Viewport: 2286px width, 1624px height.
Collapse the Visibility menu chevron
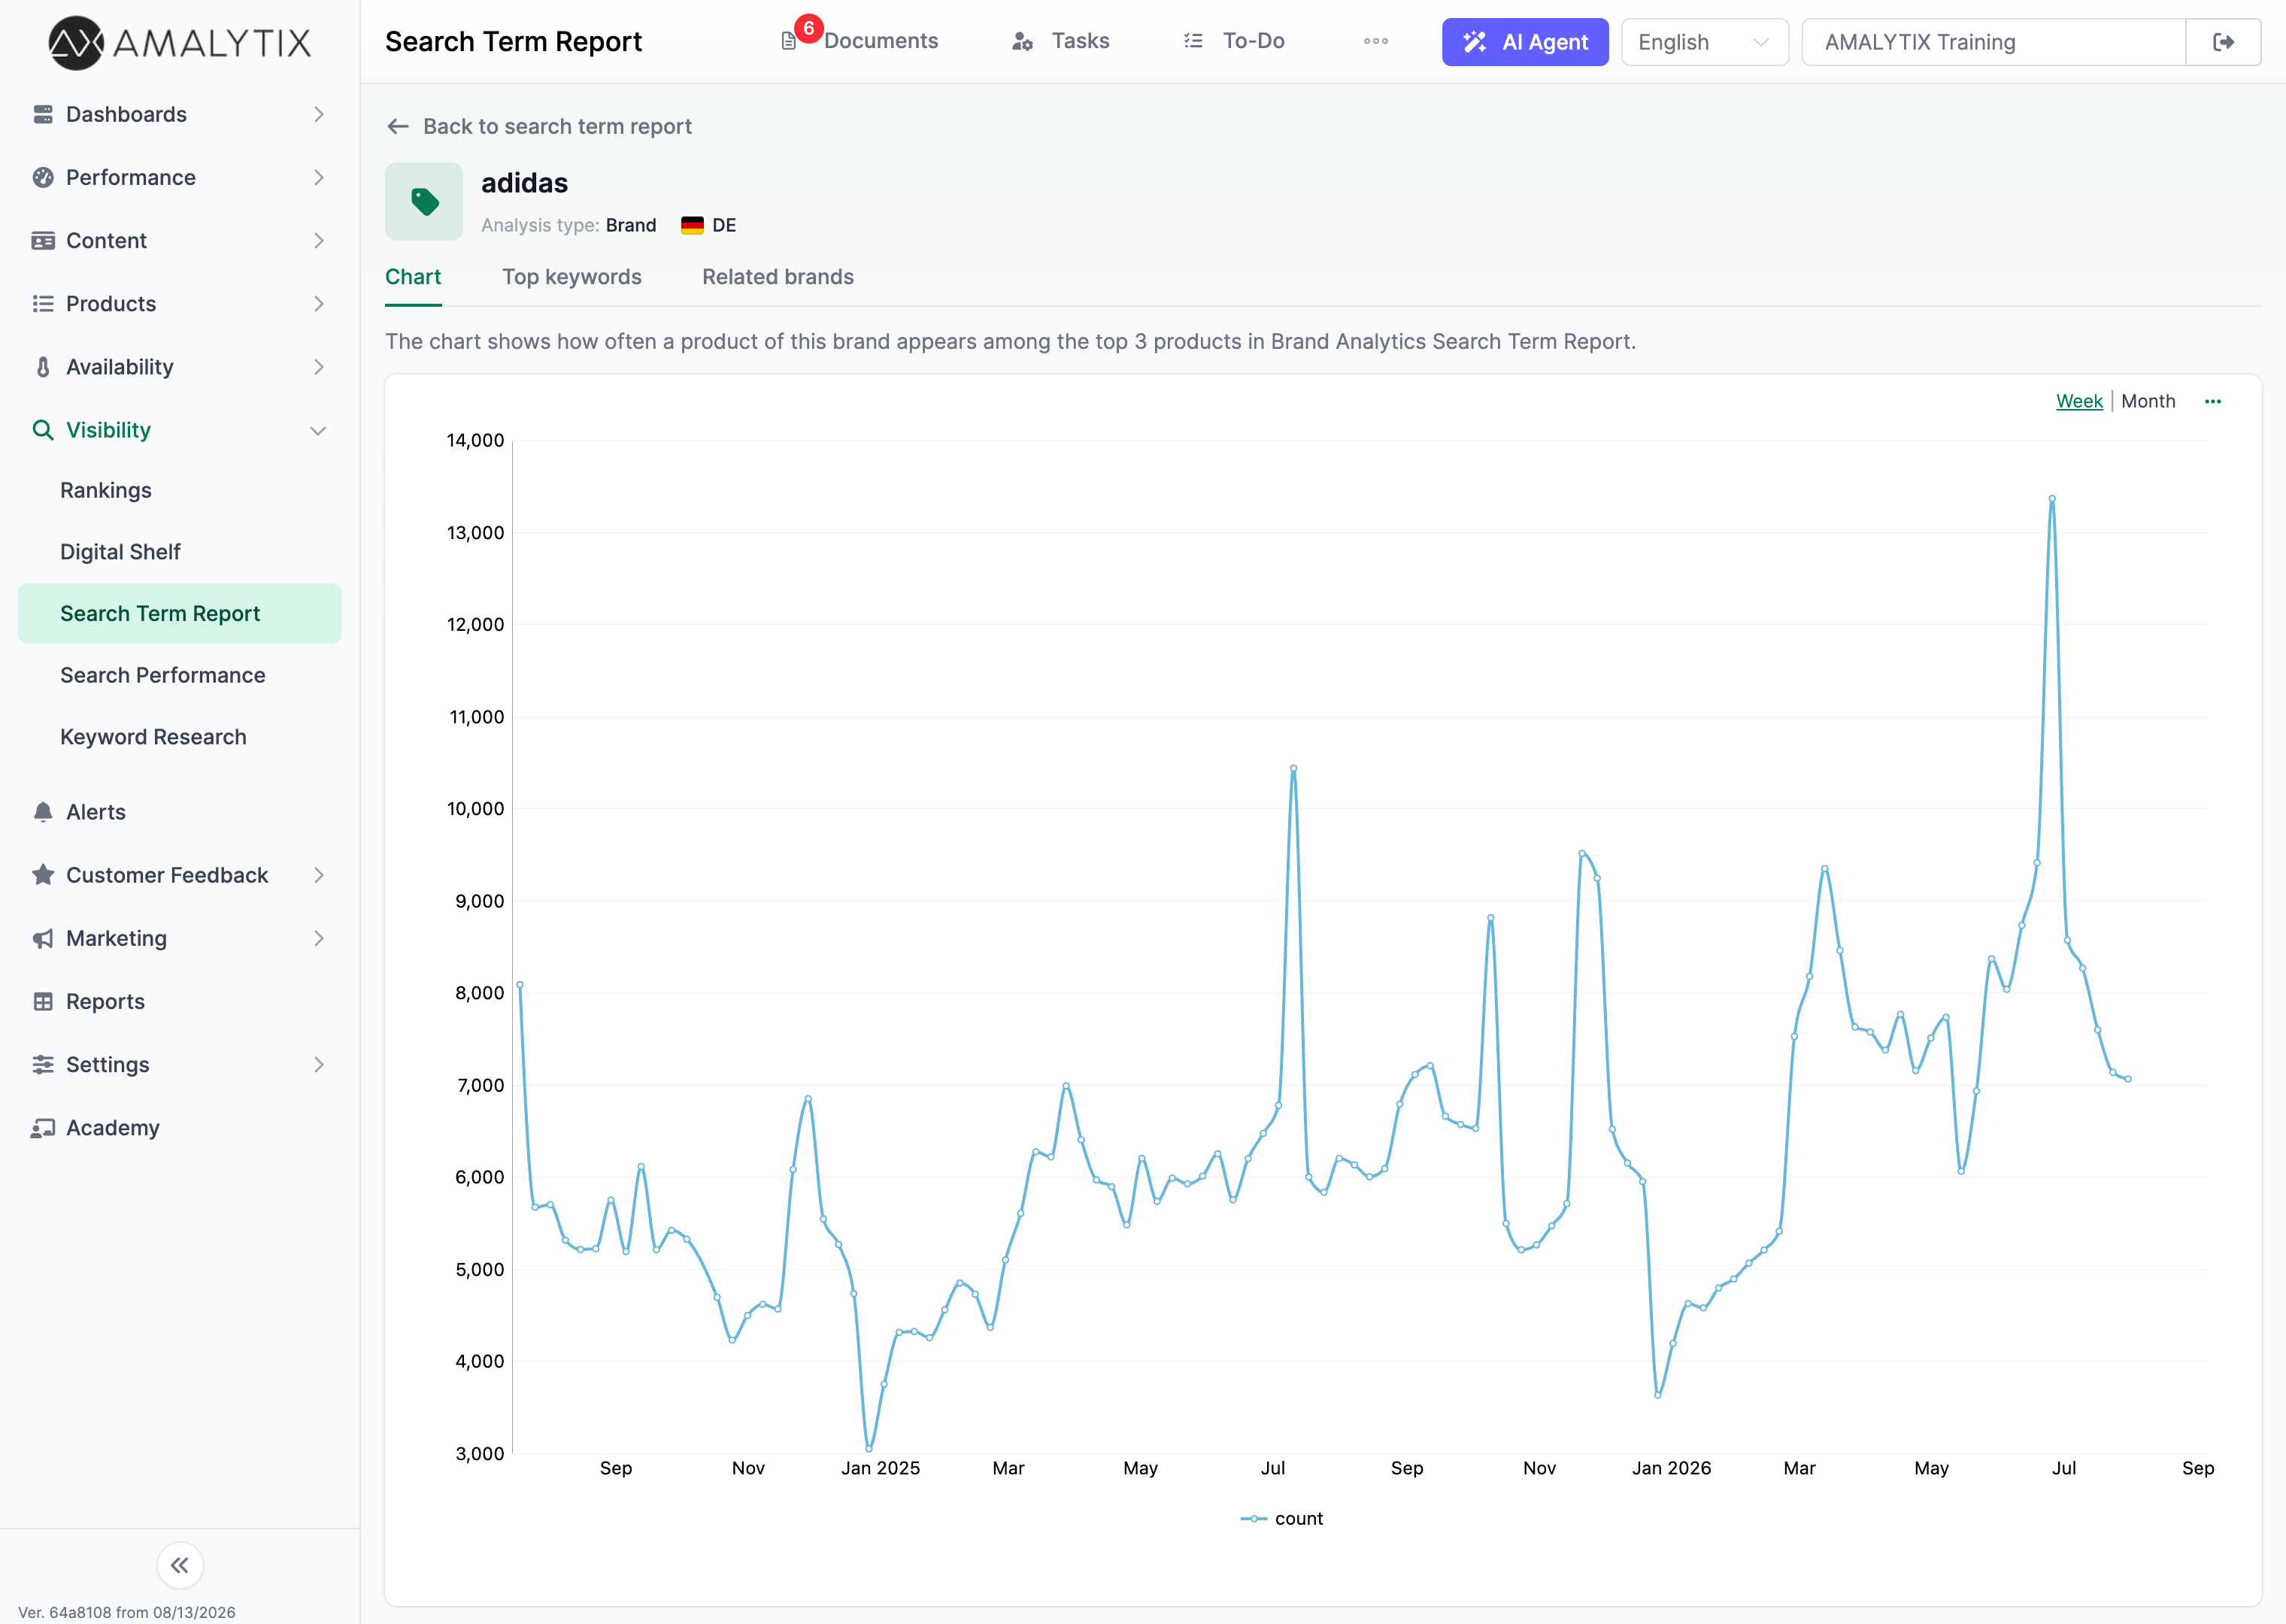(x=319, y=430)
